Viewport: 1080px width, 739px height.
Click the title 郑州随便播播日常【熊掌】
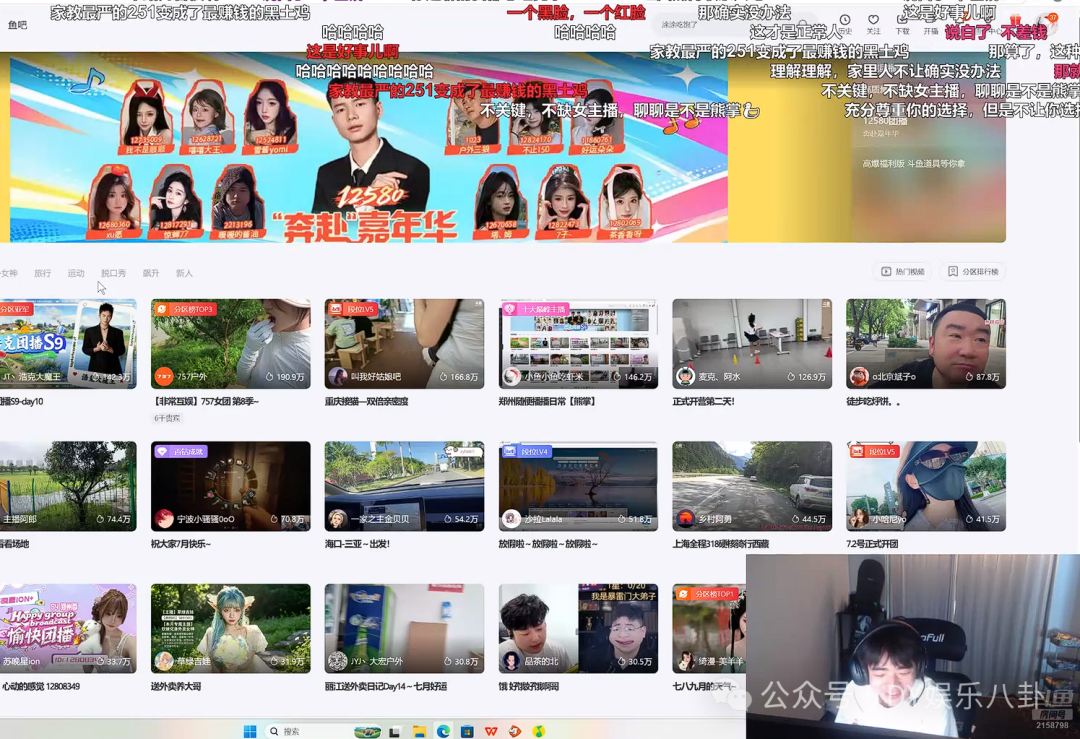pos(547,402)
